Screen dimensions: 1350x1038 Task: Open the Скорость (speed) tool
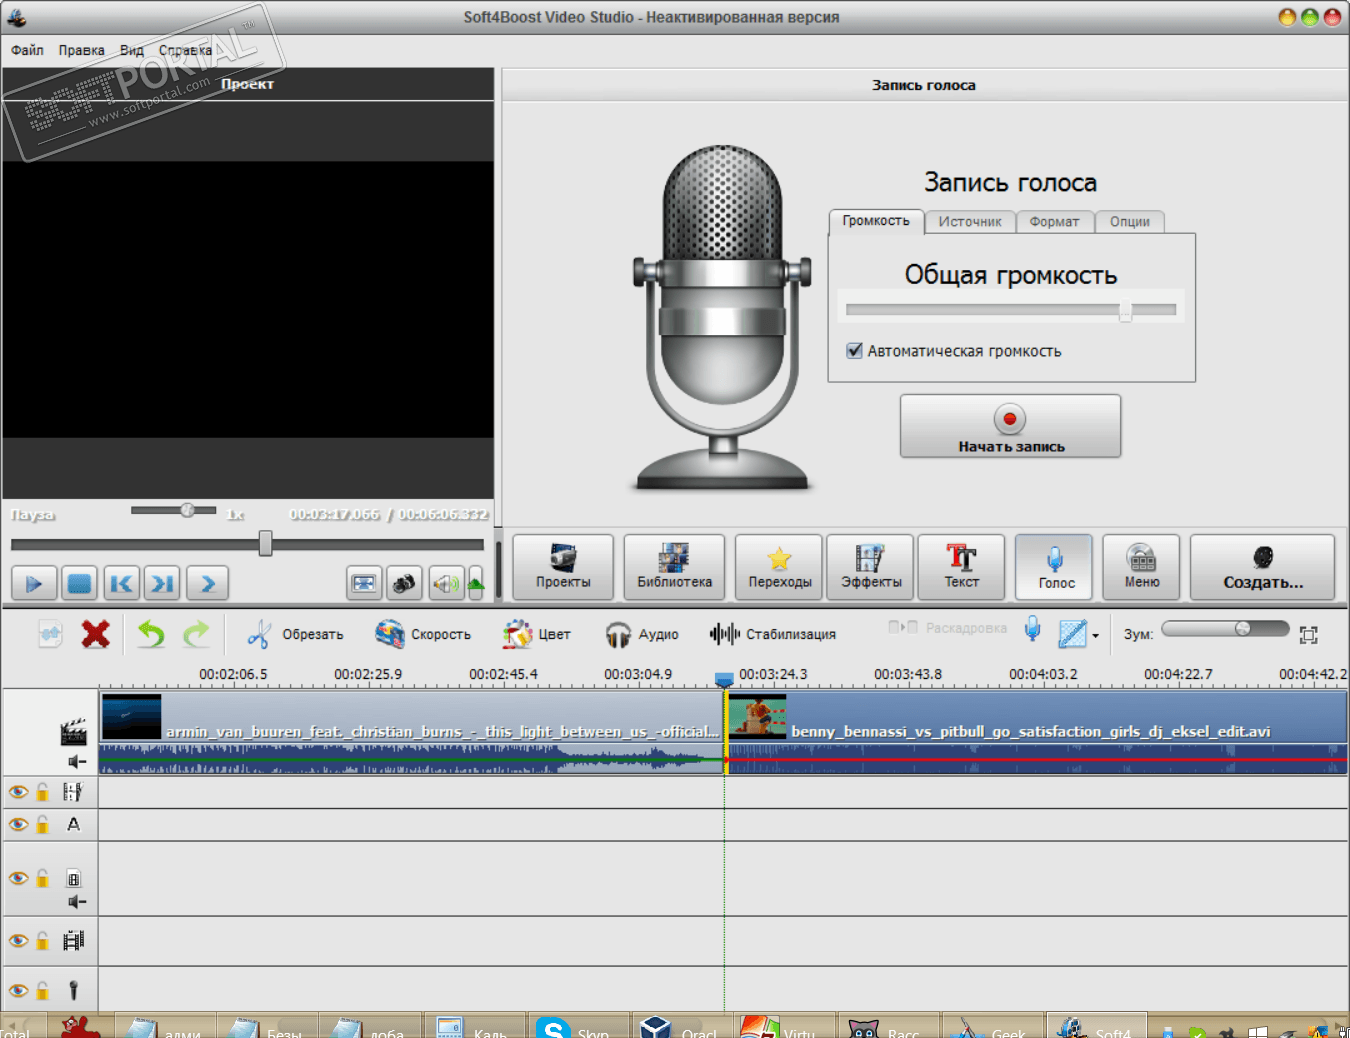[422, 634]
